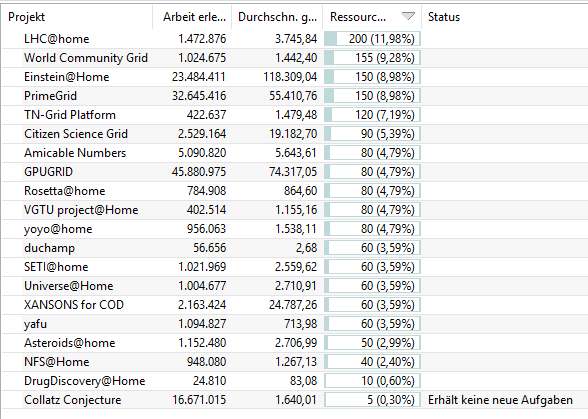Click the LHC@home resource share bar
The image size is (588, 419).
point(372,39)
